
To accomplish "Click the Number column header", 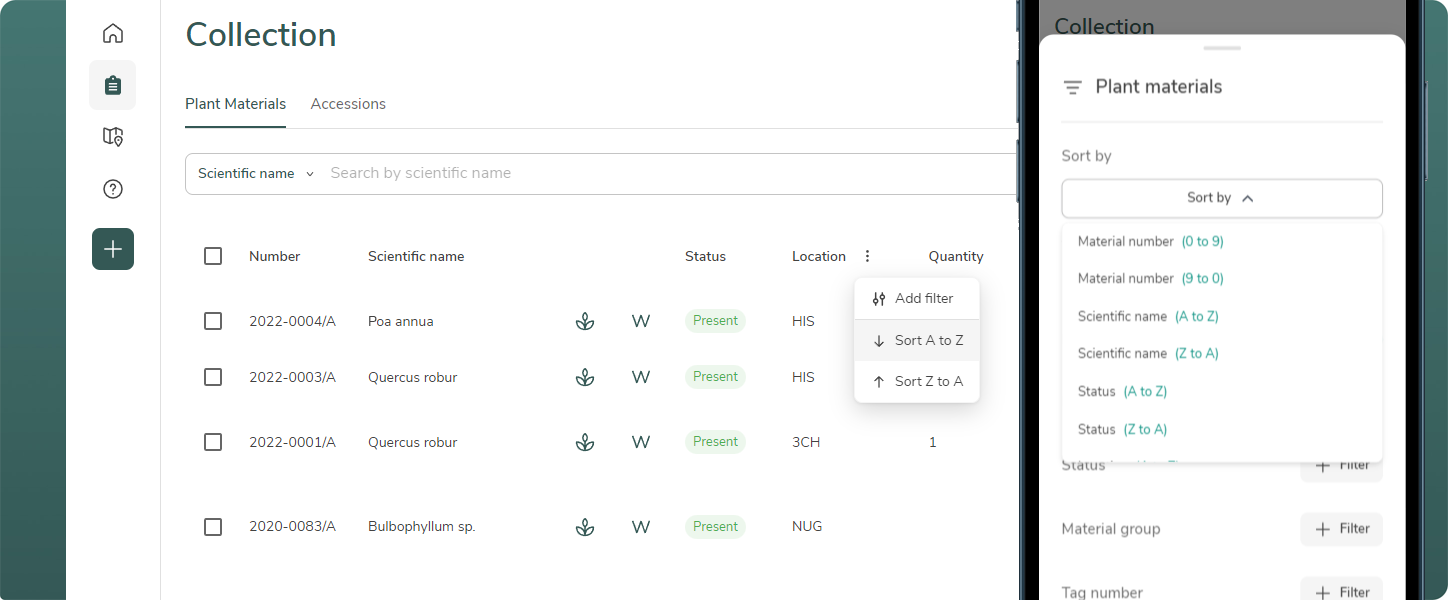I will [275, 256].
